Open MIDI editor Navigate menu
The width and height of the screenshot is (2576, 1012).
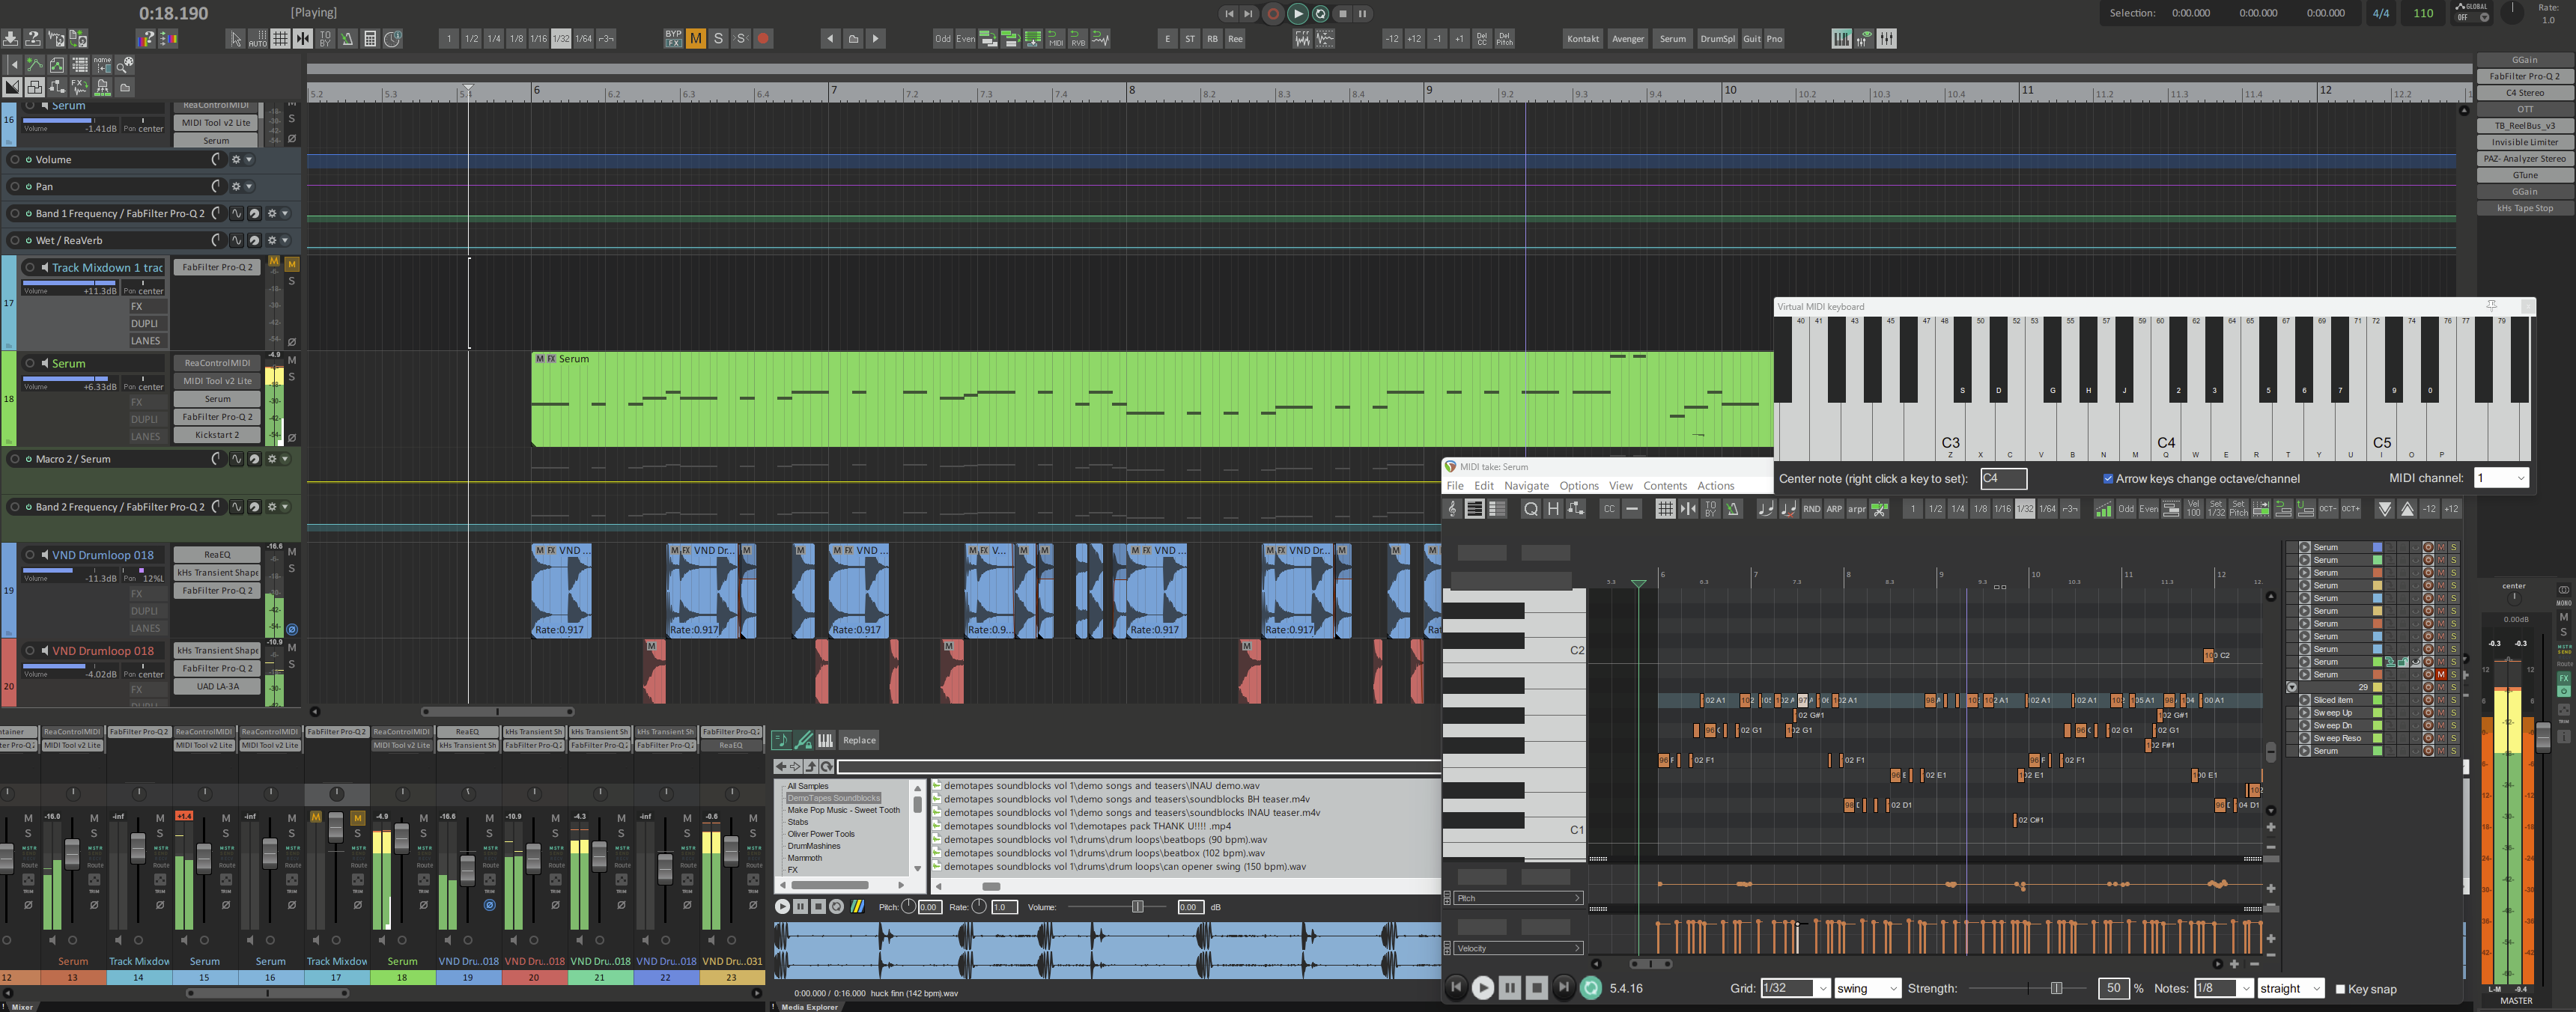pyautogui.click(x=1526, y=486)
